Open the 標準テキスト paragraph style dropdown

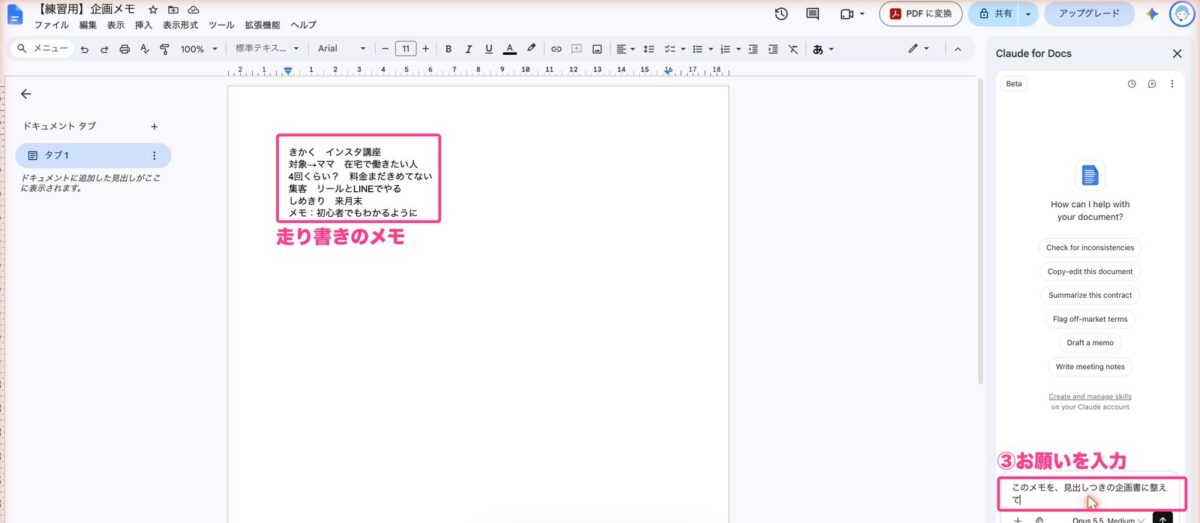267,48
